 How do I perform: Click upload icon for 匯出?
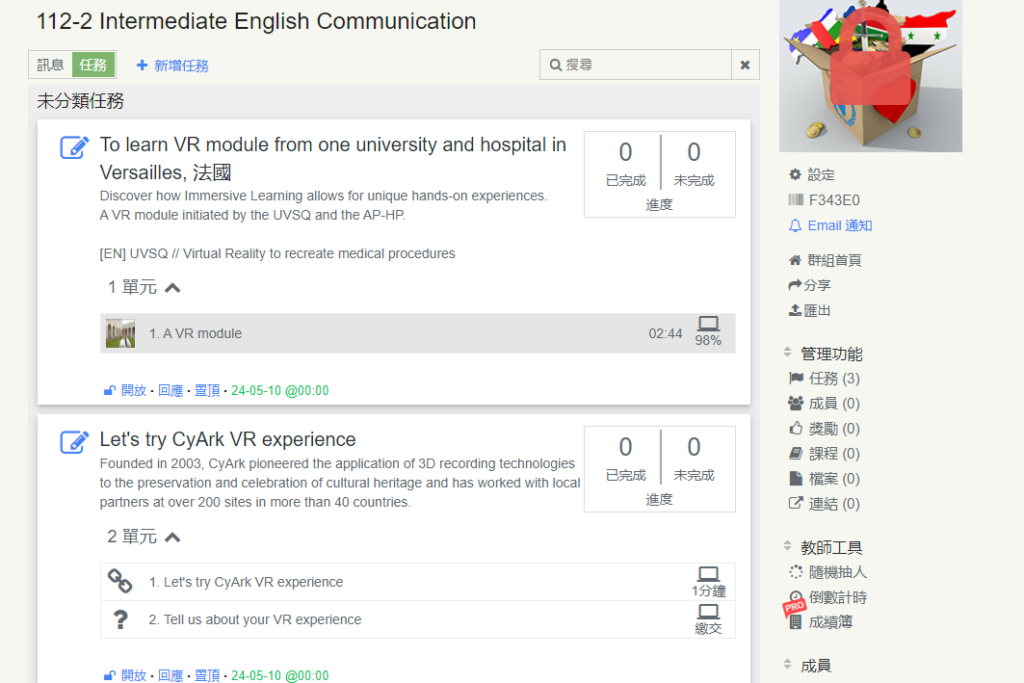tap(795, 310)
